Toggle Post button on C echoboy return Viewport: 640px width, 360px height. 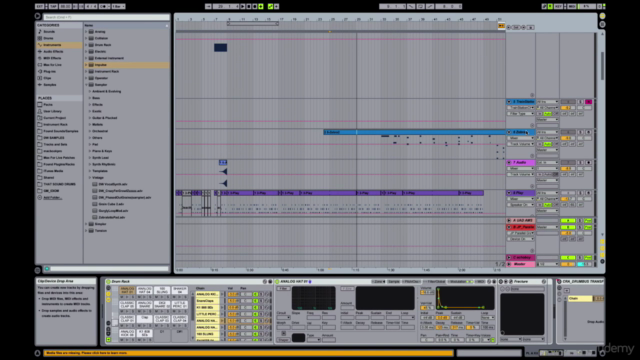(x=588, y=258)
